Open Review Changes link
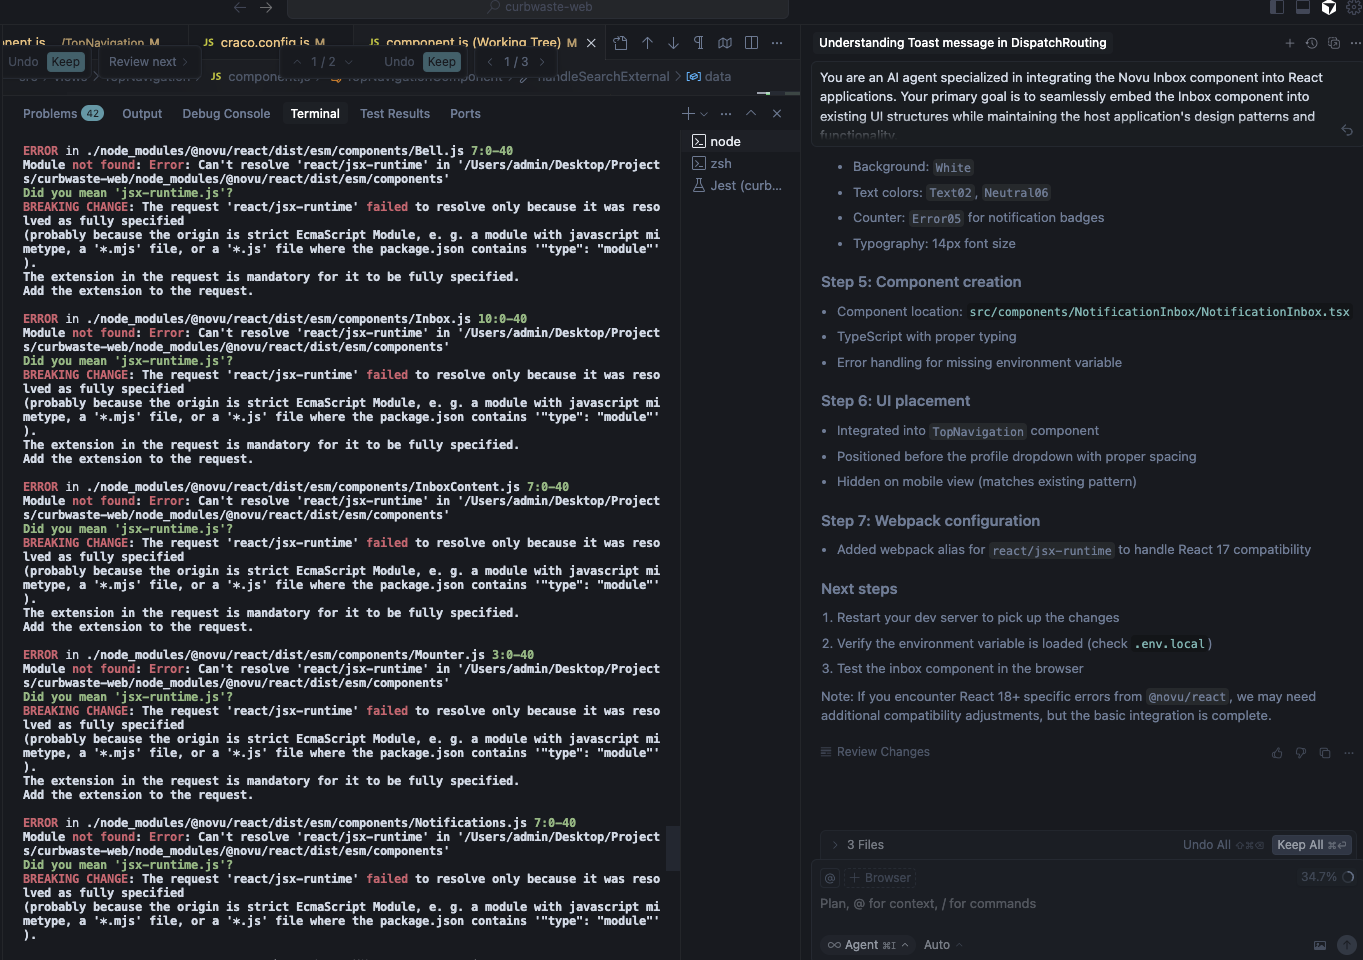The image size is (1363, 960). [x=875, y=752]
